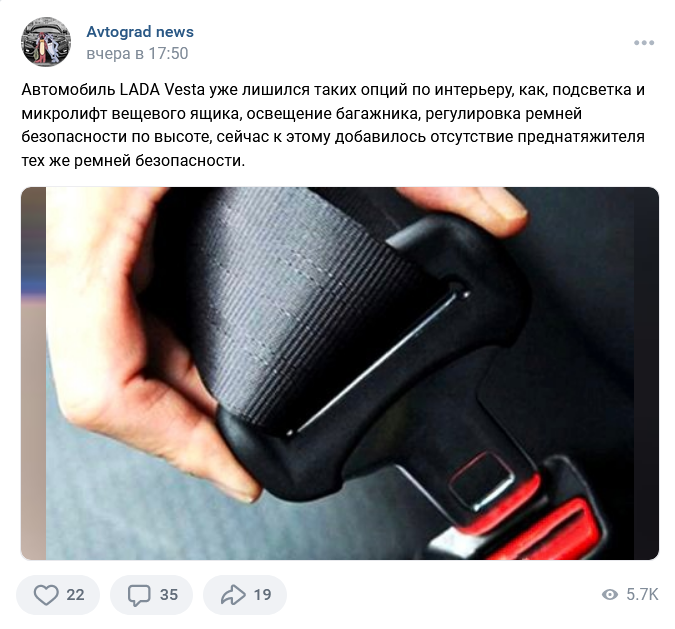Open the Avtograd news avatar
675x629 pixels.
click(46, 42)
